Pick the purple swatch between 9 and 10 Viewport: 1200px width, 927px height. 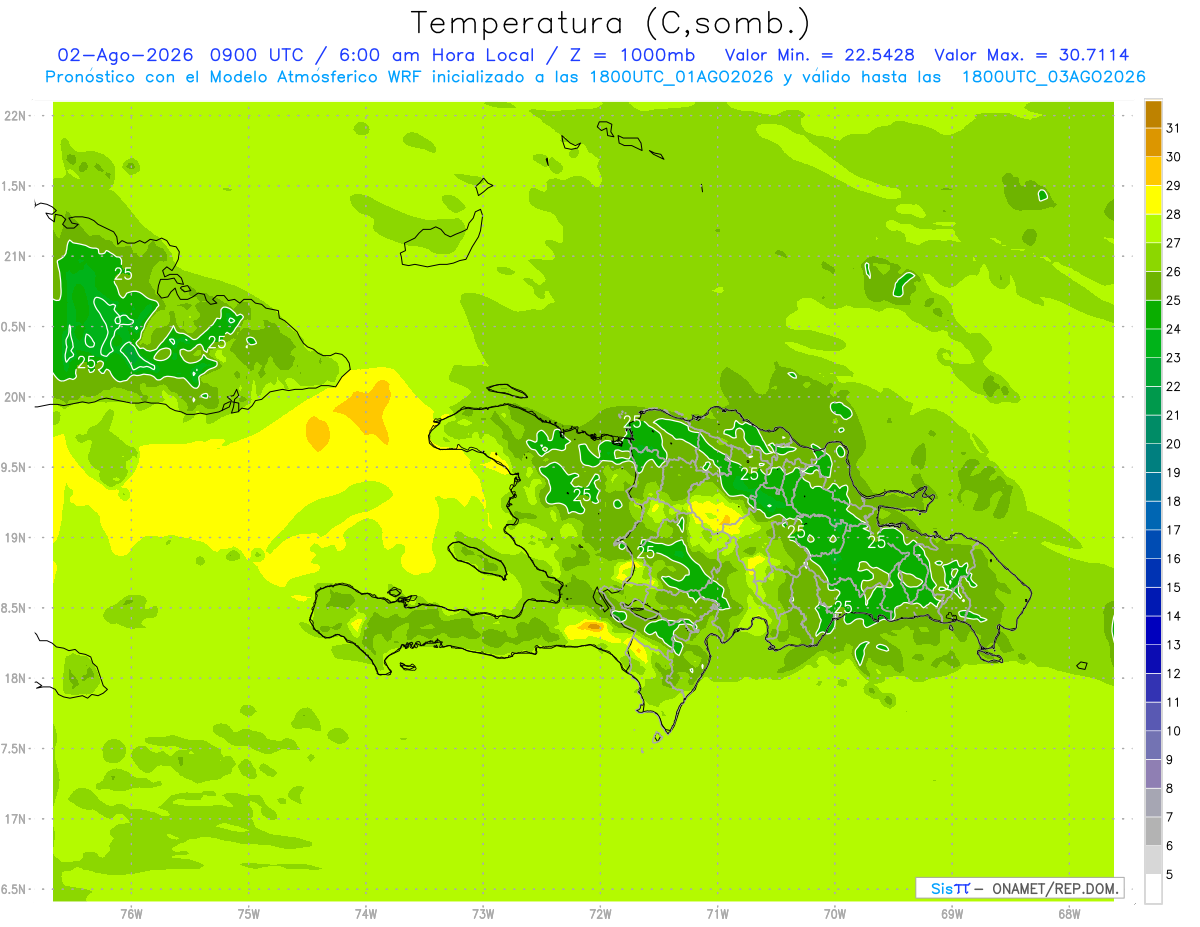[x=1154, y=745]
